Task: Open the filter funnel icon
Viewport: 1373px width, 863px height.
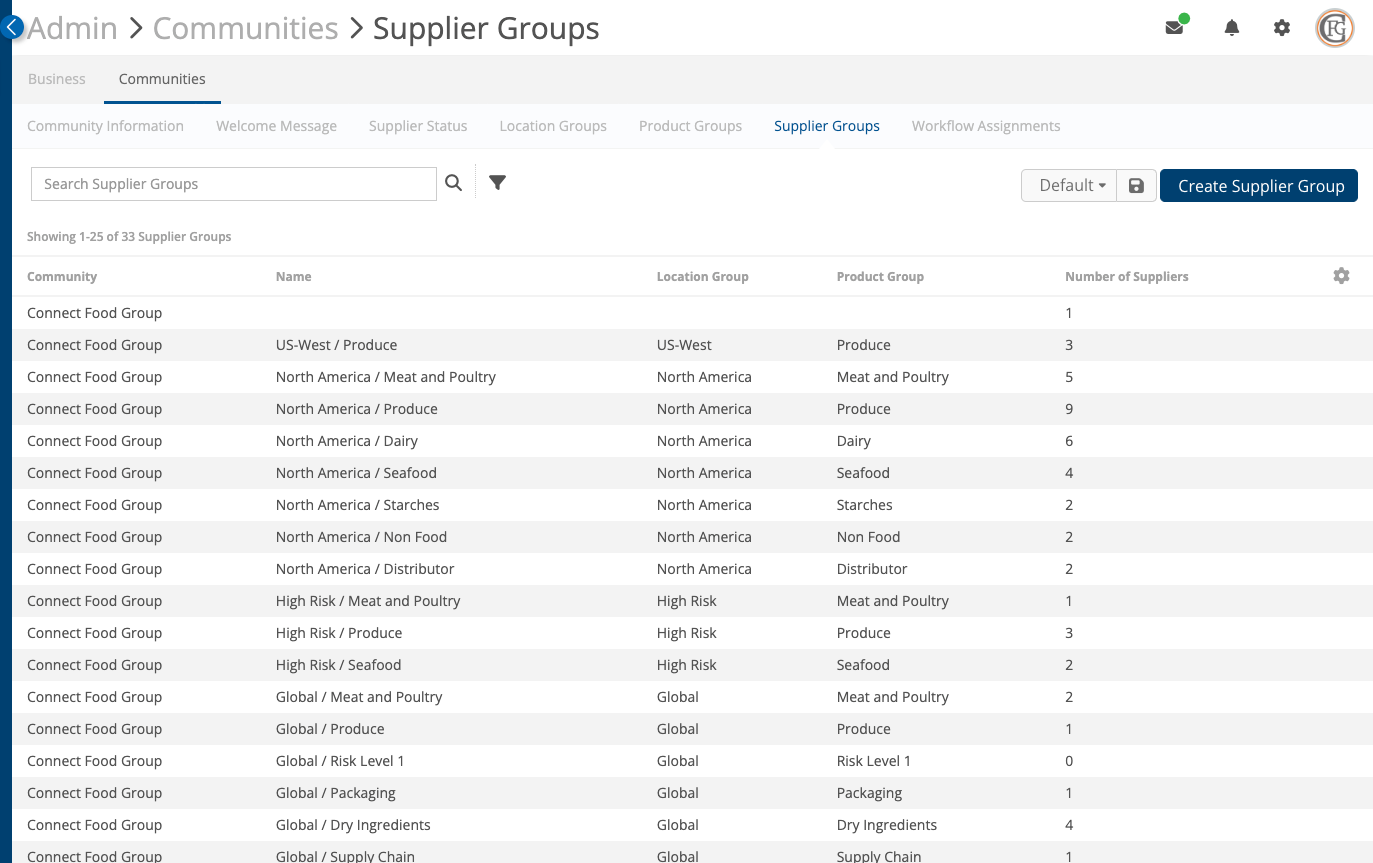Action: 497,182
